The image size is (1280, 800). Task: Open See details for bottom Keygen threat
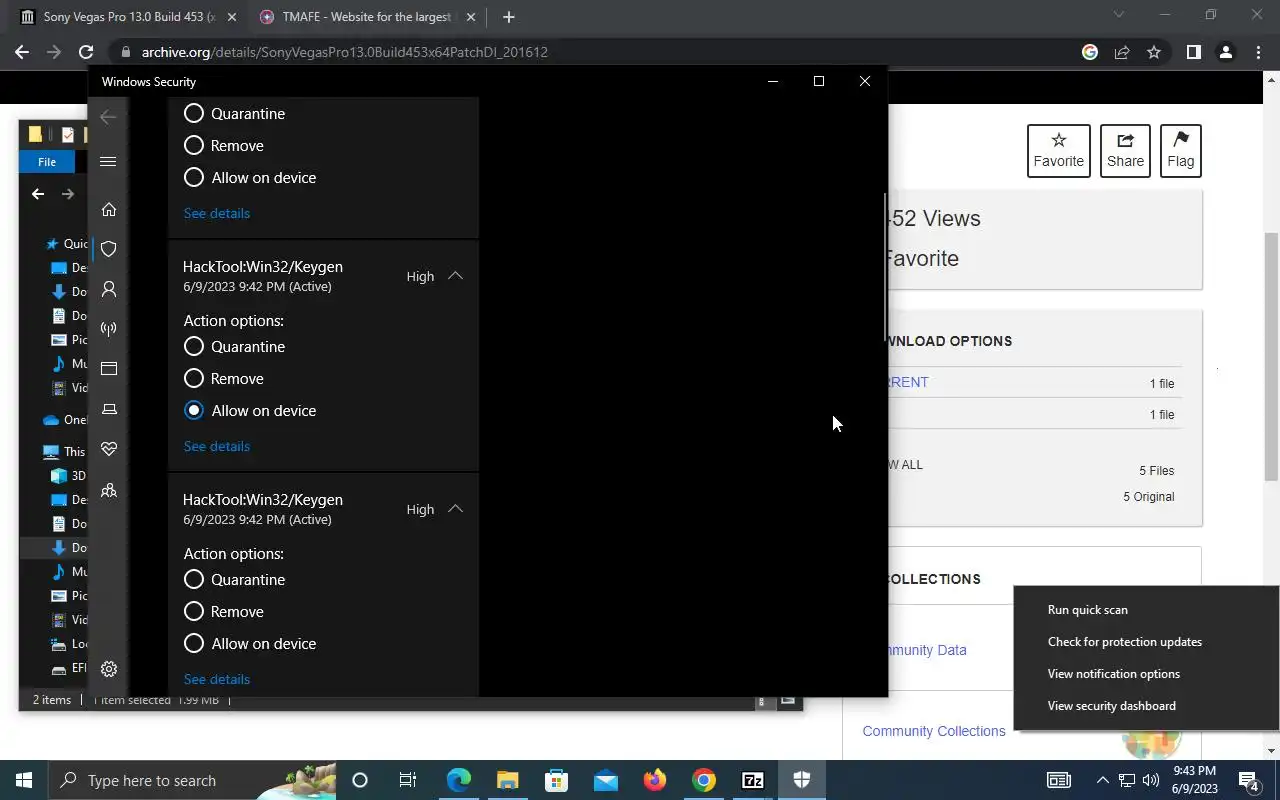(x=217, y=679)
